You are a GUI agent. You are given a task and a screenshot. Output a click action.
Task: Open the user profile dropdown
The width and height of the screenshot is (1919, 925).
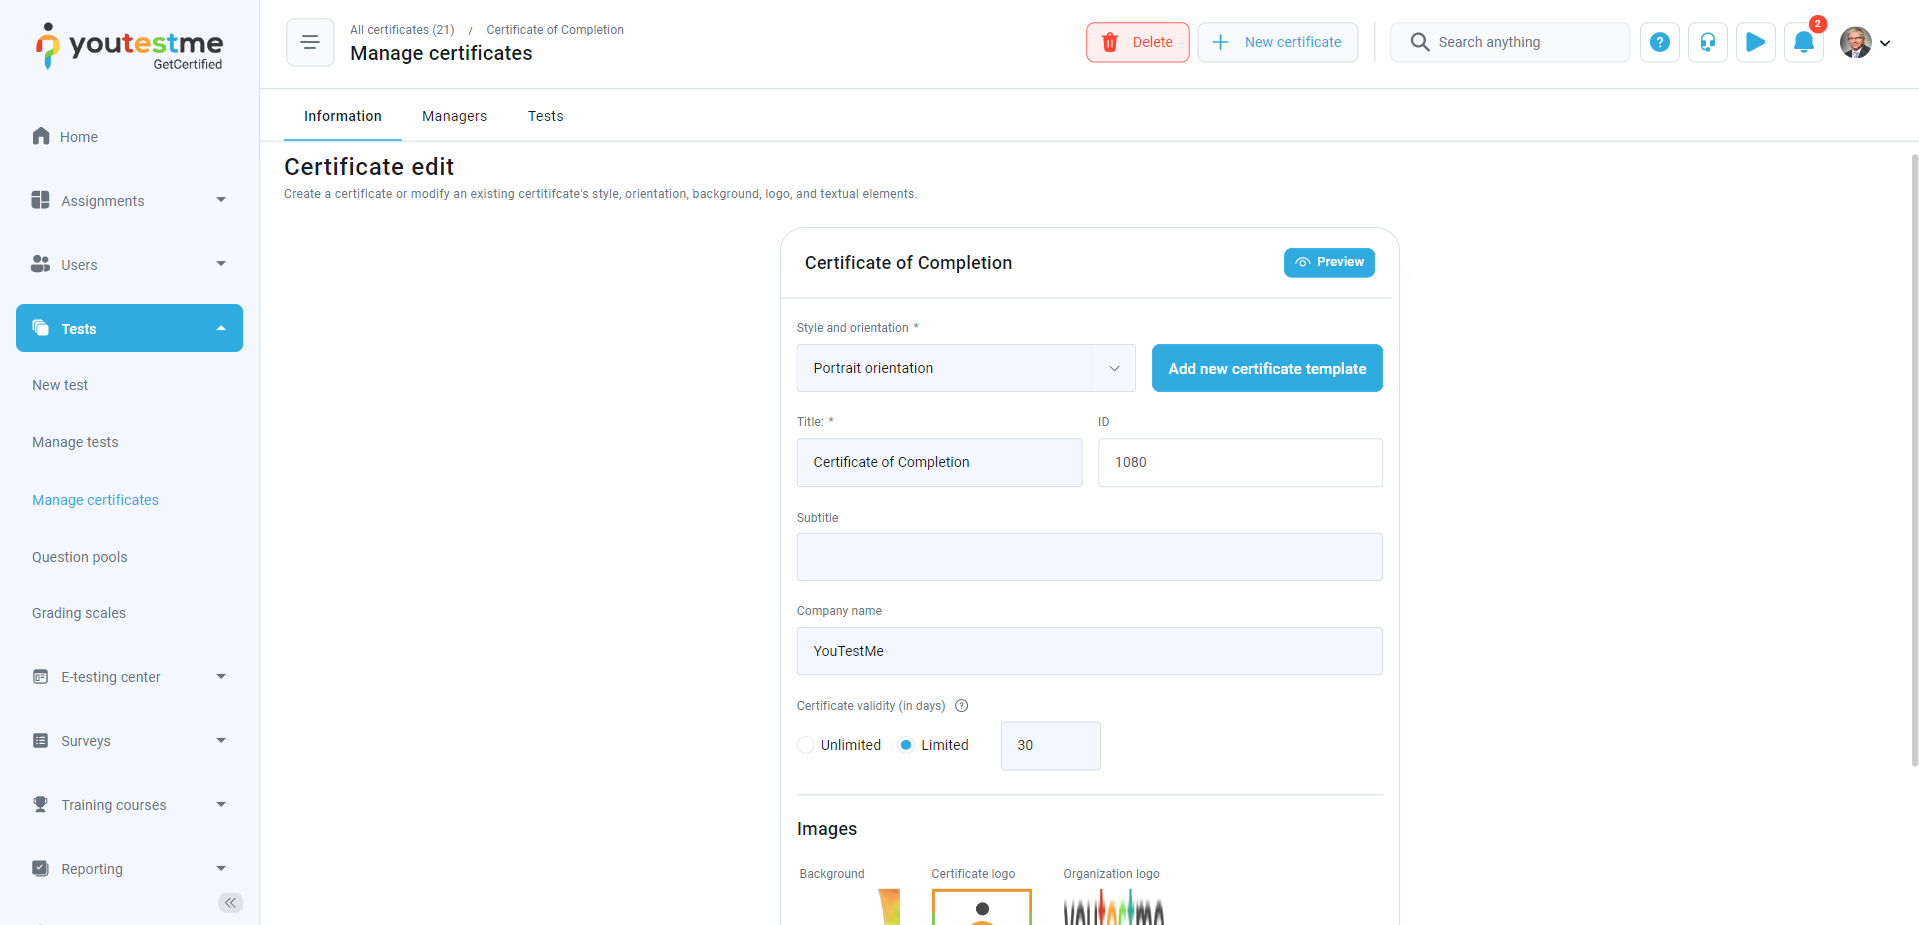[1865, 42]
